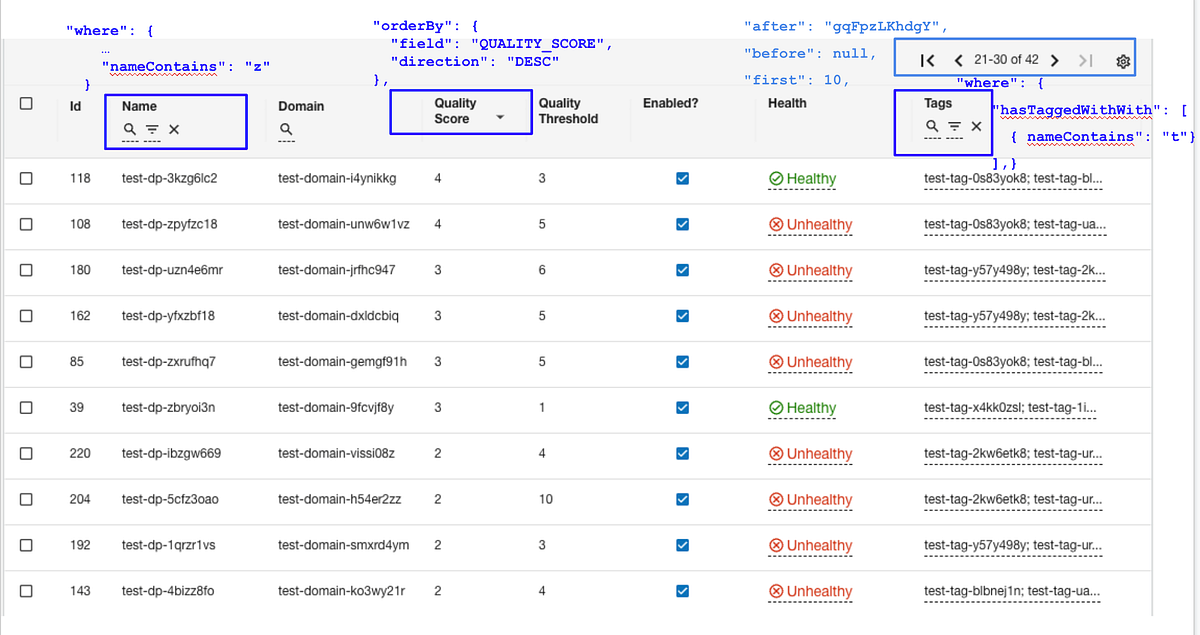Clear the Tags column filter with X
The width and height of the screenshot is (1200, 635).
click(x=976, y=126)
